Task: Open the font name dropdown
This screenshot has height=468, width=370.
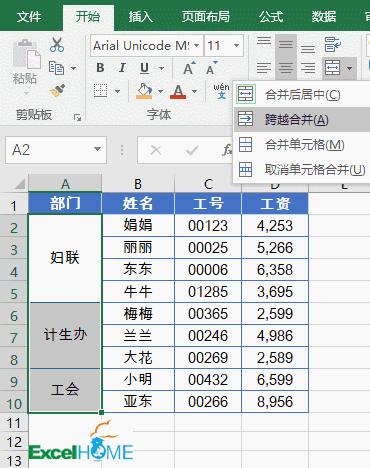Action: tap(197, 45)
